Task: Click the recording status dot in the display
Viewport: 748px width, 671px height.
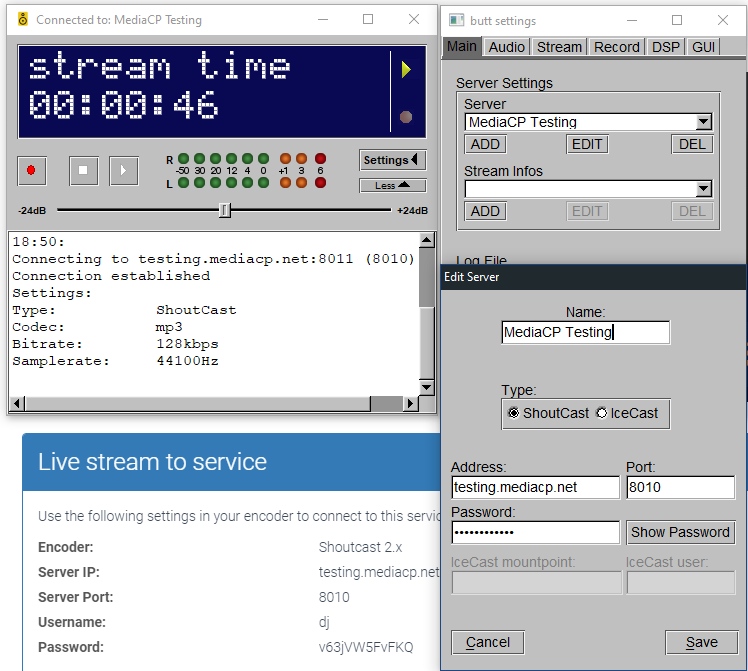Action: pyautogui.click(x=406, y=117)
